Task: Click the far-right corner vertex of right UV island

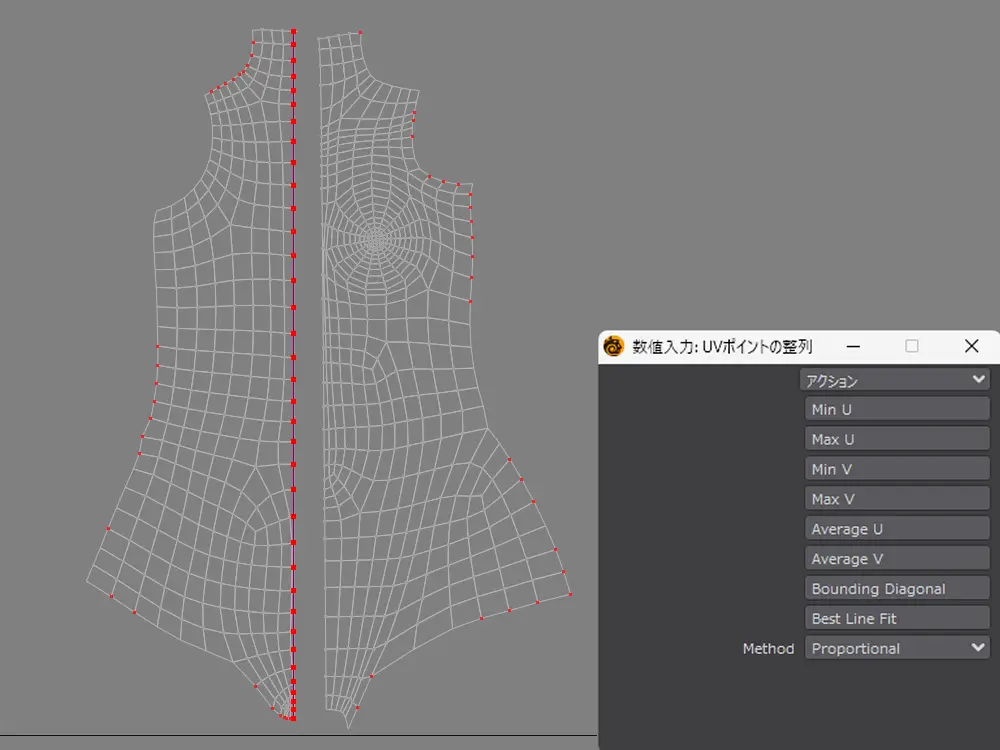Action: pos(570,594)
